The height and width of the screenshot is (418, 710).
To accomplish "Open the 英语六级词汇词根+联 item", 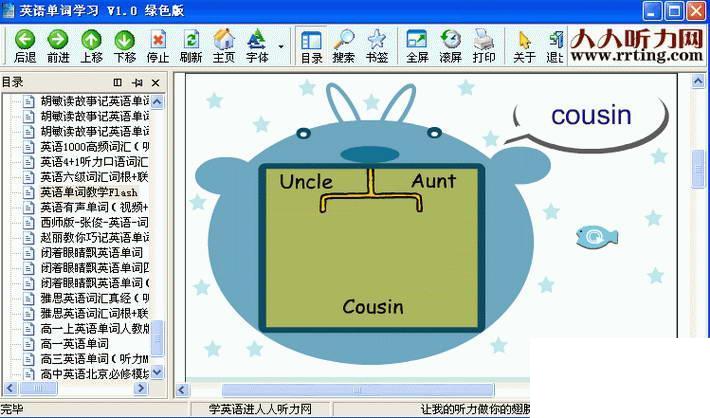I will (94, 177).
